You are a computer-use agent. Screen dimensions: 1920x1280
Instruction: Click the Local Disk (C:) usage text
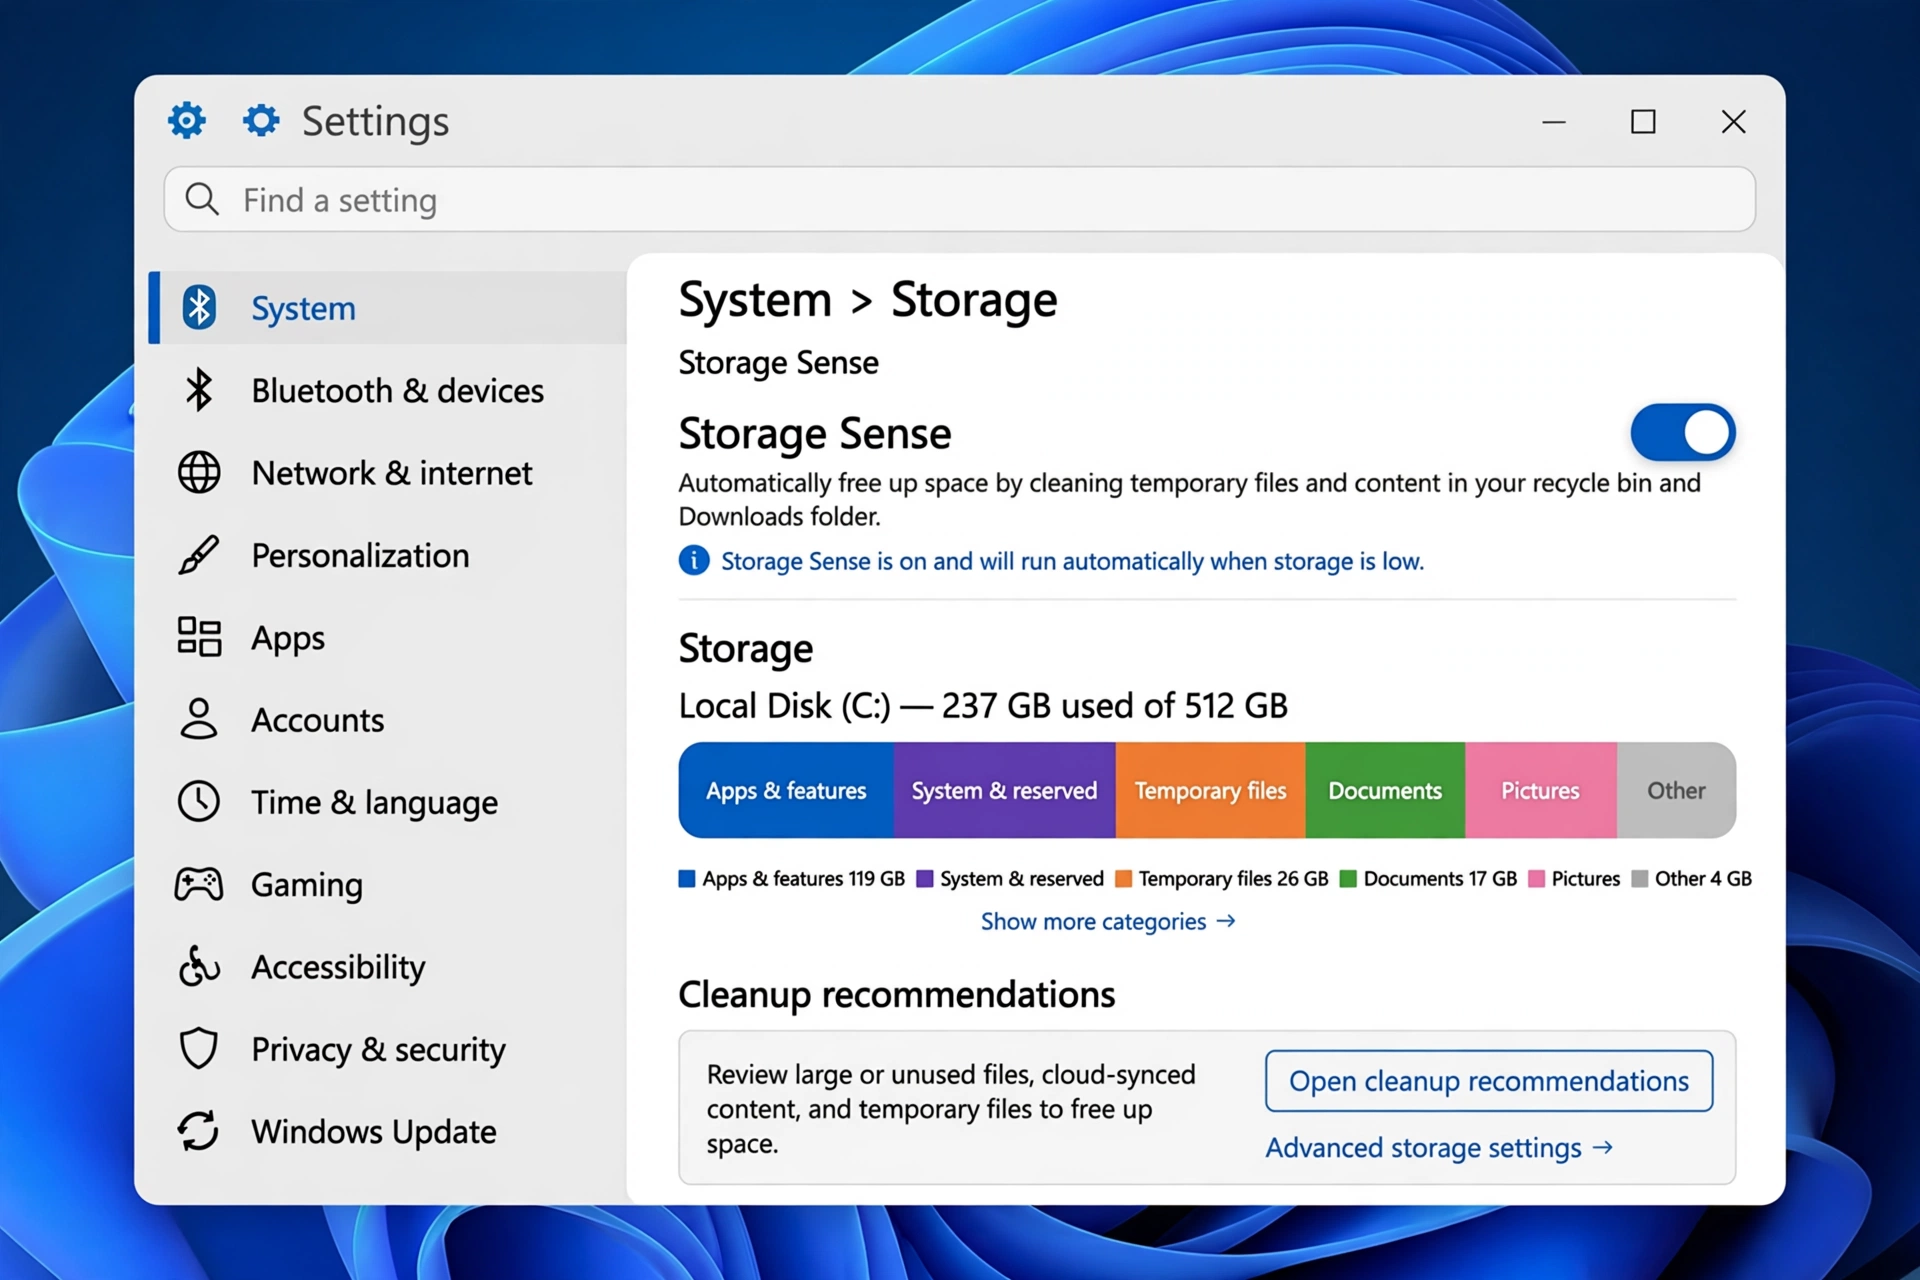983,706
